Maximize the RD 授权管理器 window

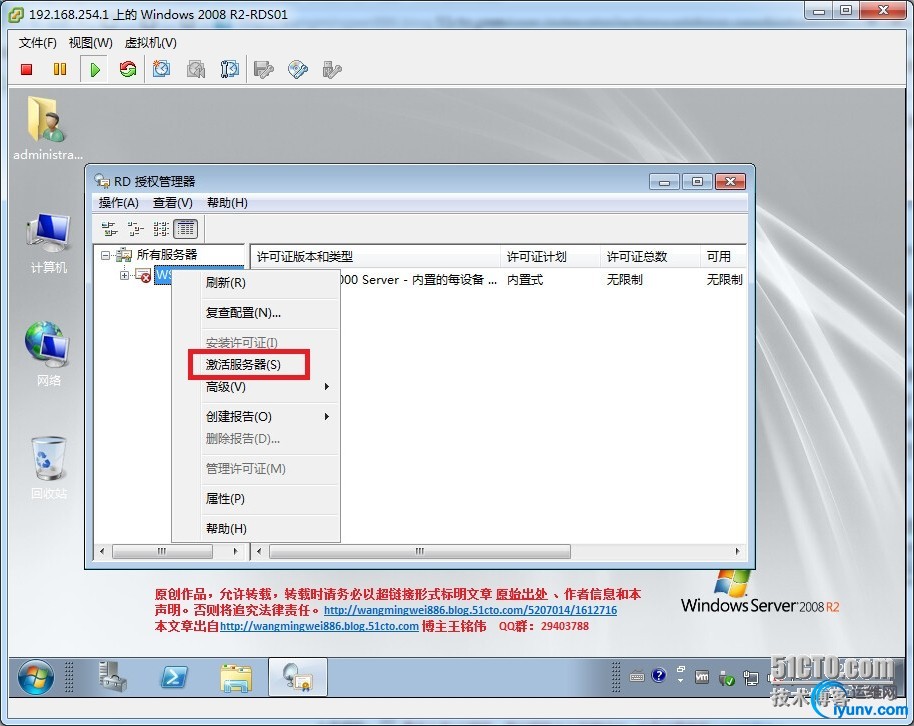point(697,181)
